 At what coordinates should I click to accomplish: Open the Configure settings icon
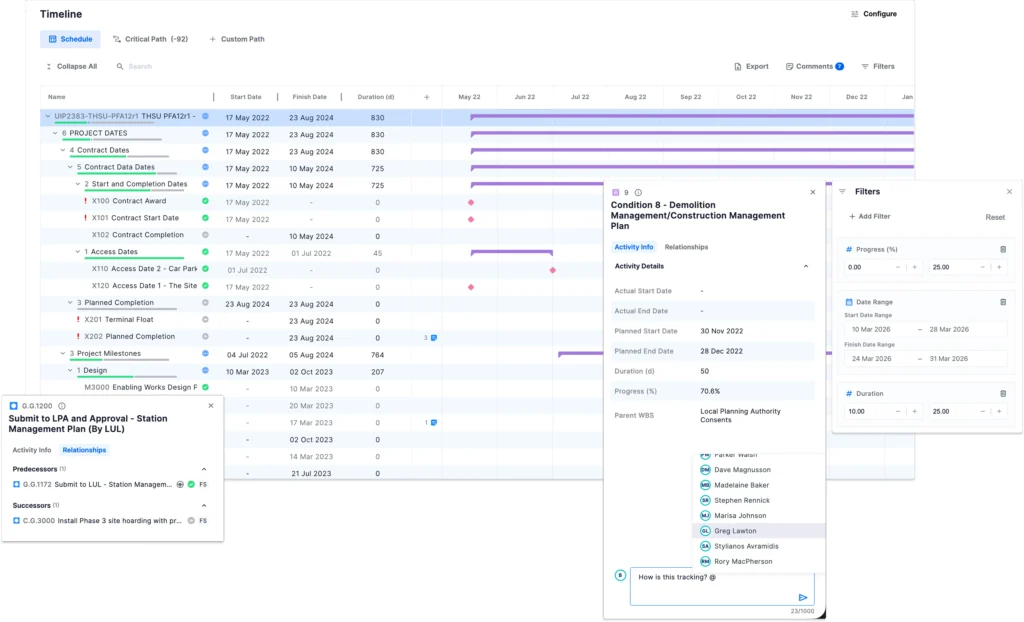(855, 14)
